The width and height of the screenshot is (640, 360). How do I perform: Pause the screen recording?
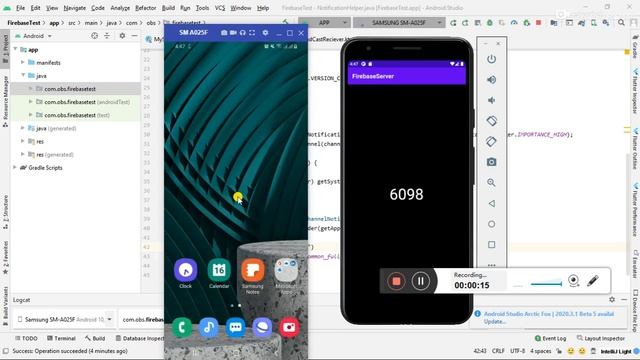(x=420, y=281)
